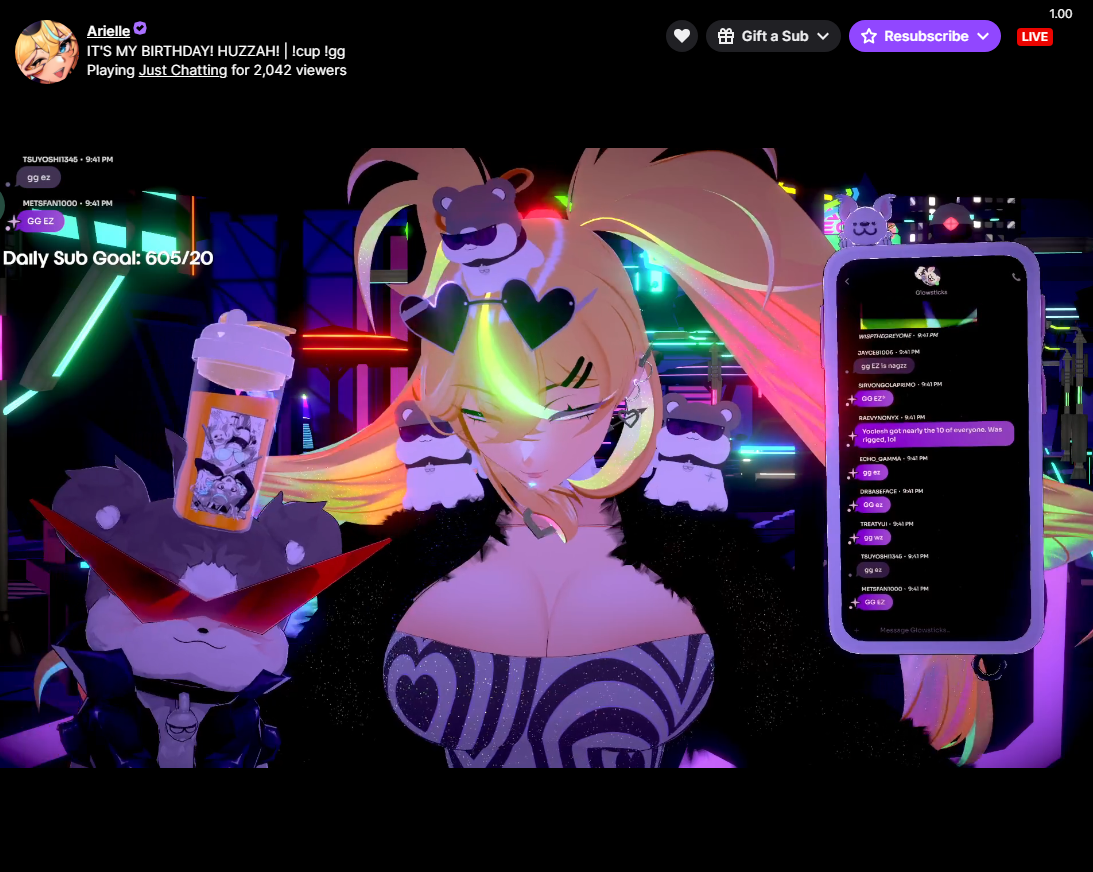Click the plus icon beside Message Glowsticks
The width and height of the screenshot is (1093, 872).
pos(857,630)
